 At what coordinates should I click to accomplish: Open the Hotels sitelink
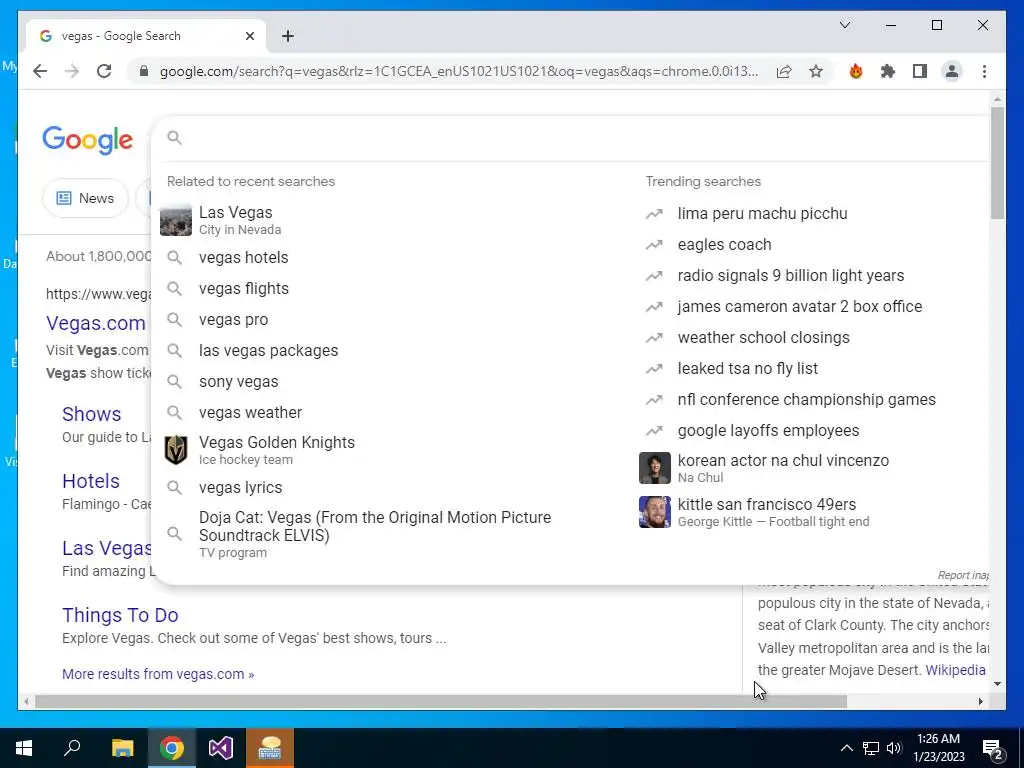(x=91, y=481)
